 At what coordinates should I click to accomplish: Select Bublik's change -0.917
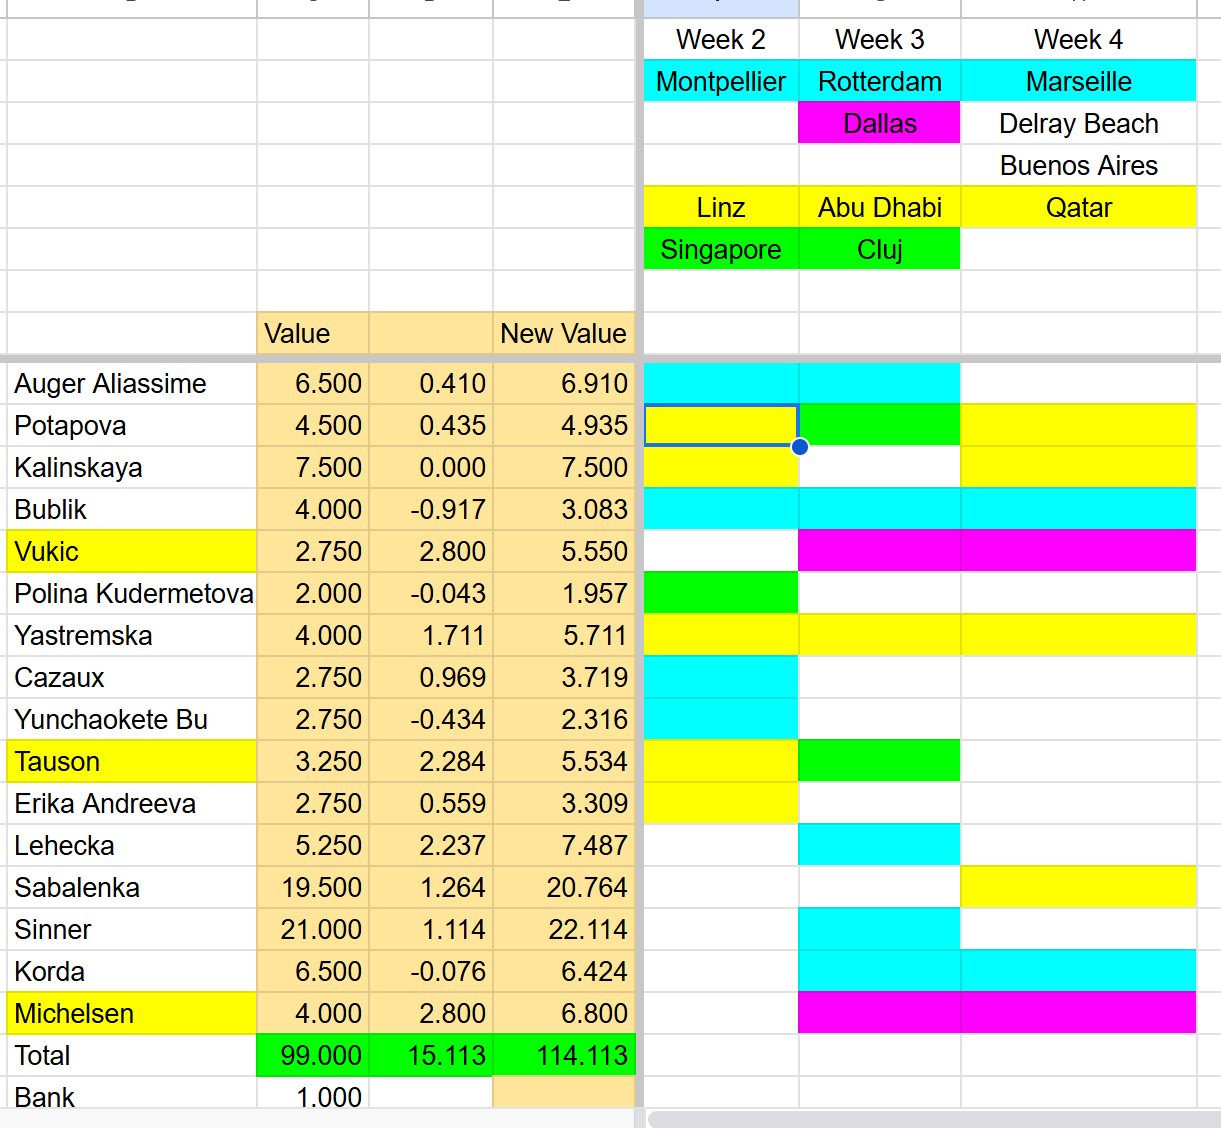[x=431, y=510]
